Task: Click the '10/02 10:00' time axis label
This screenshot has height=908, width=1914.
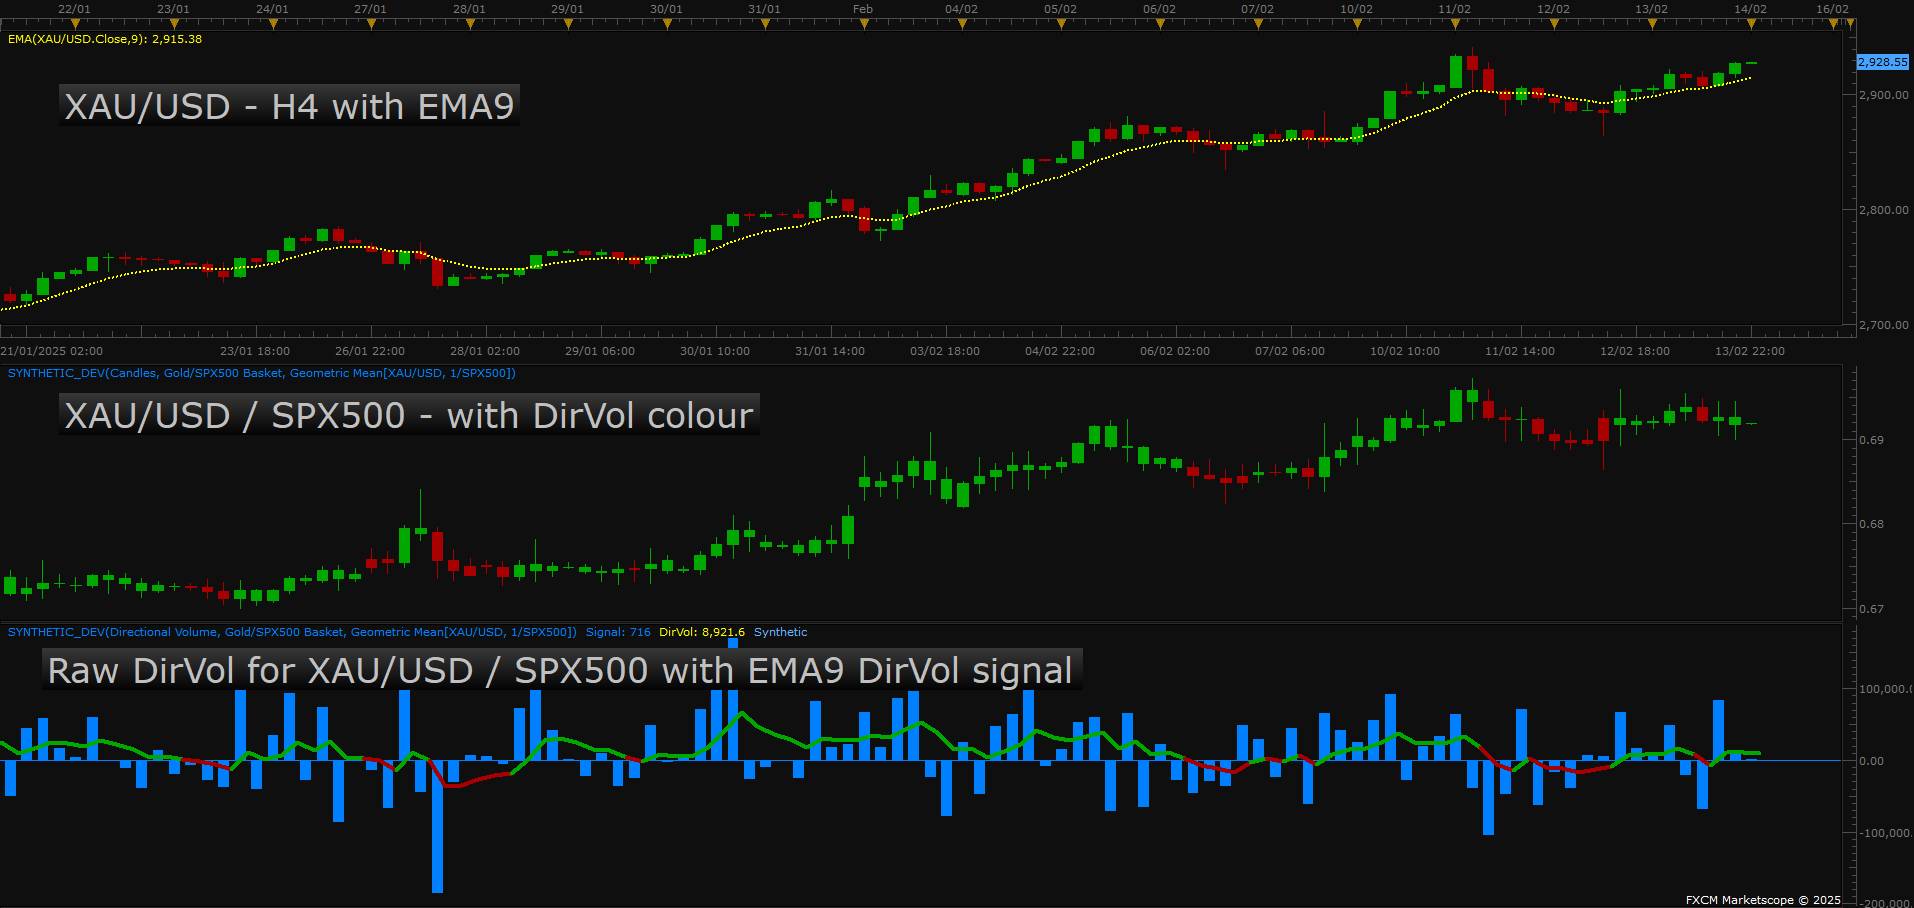Action: (x=1405, y=351)
